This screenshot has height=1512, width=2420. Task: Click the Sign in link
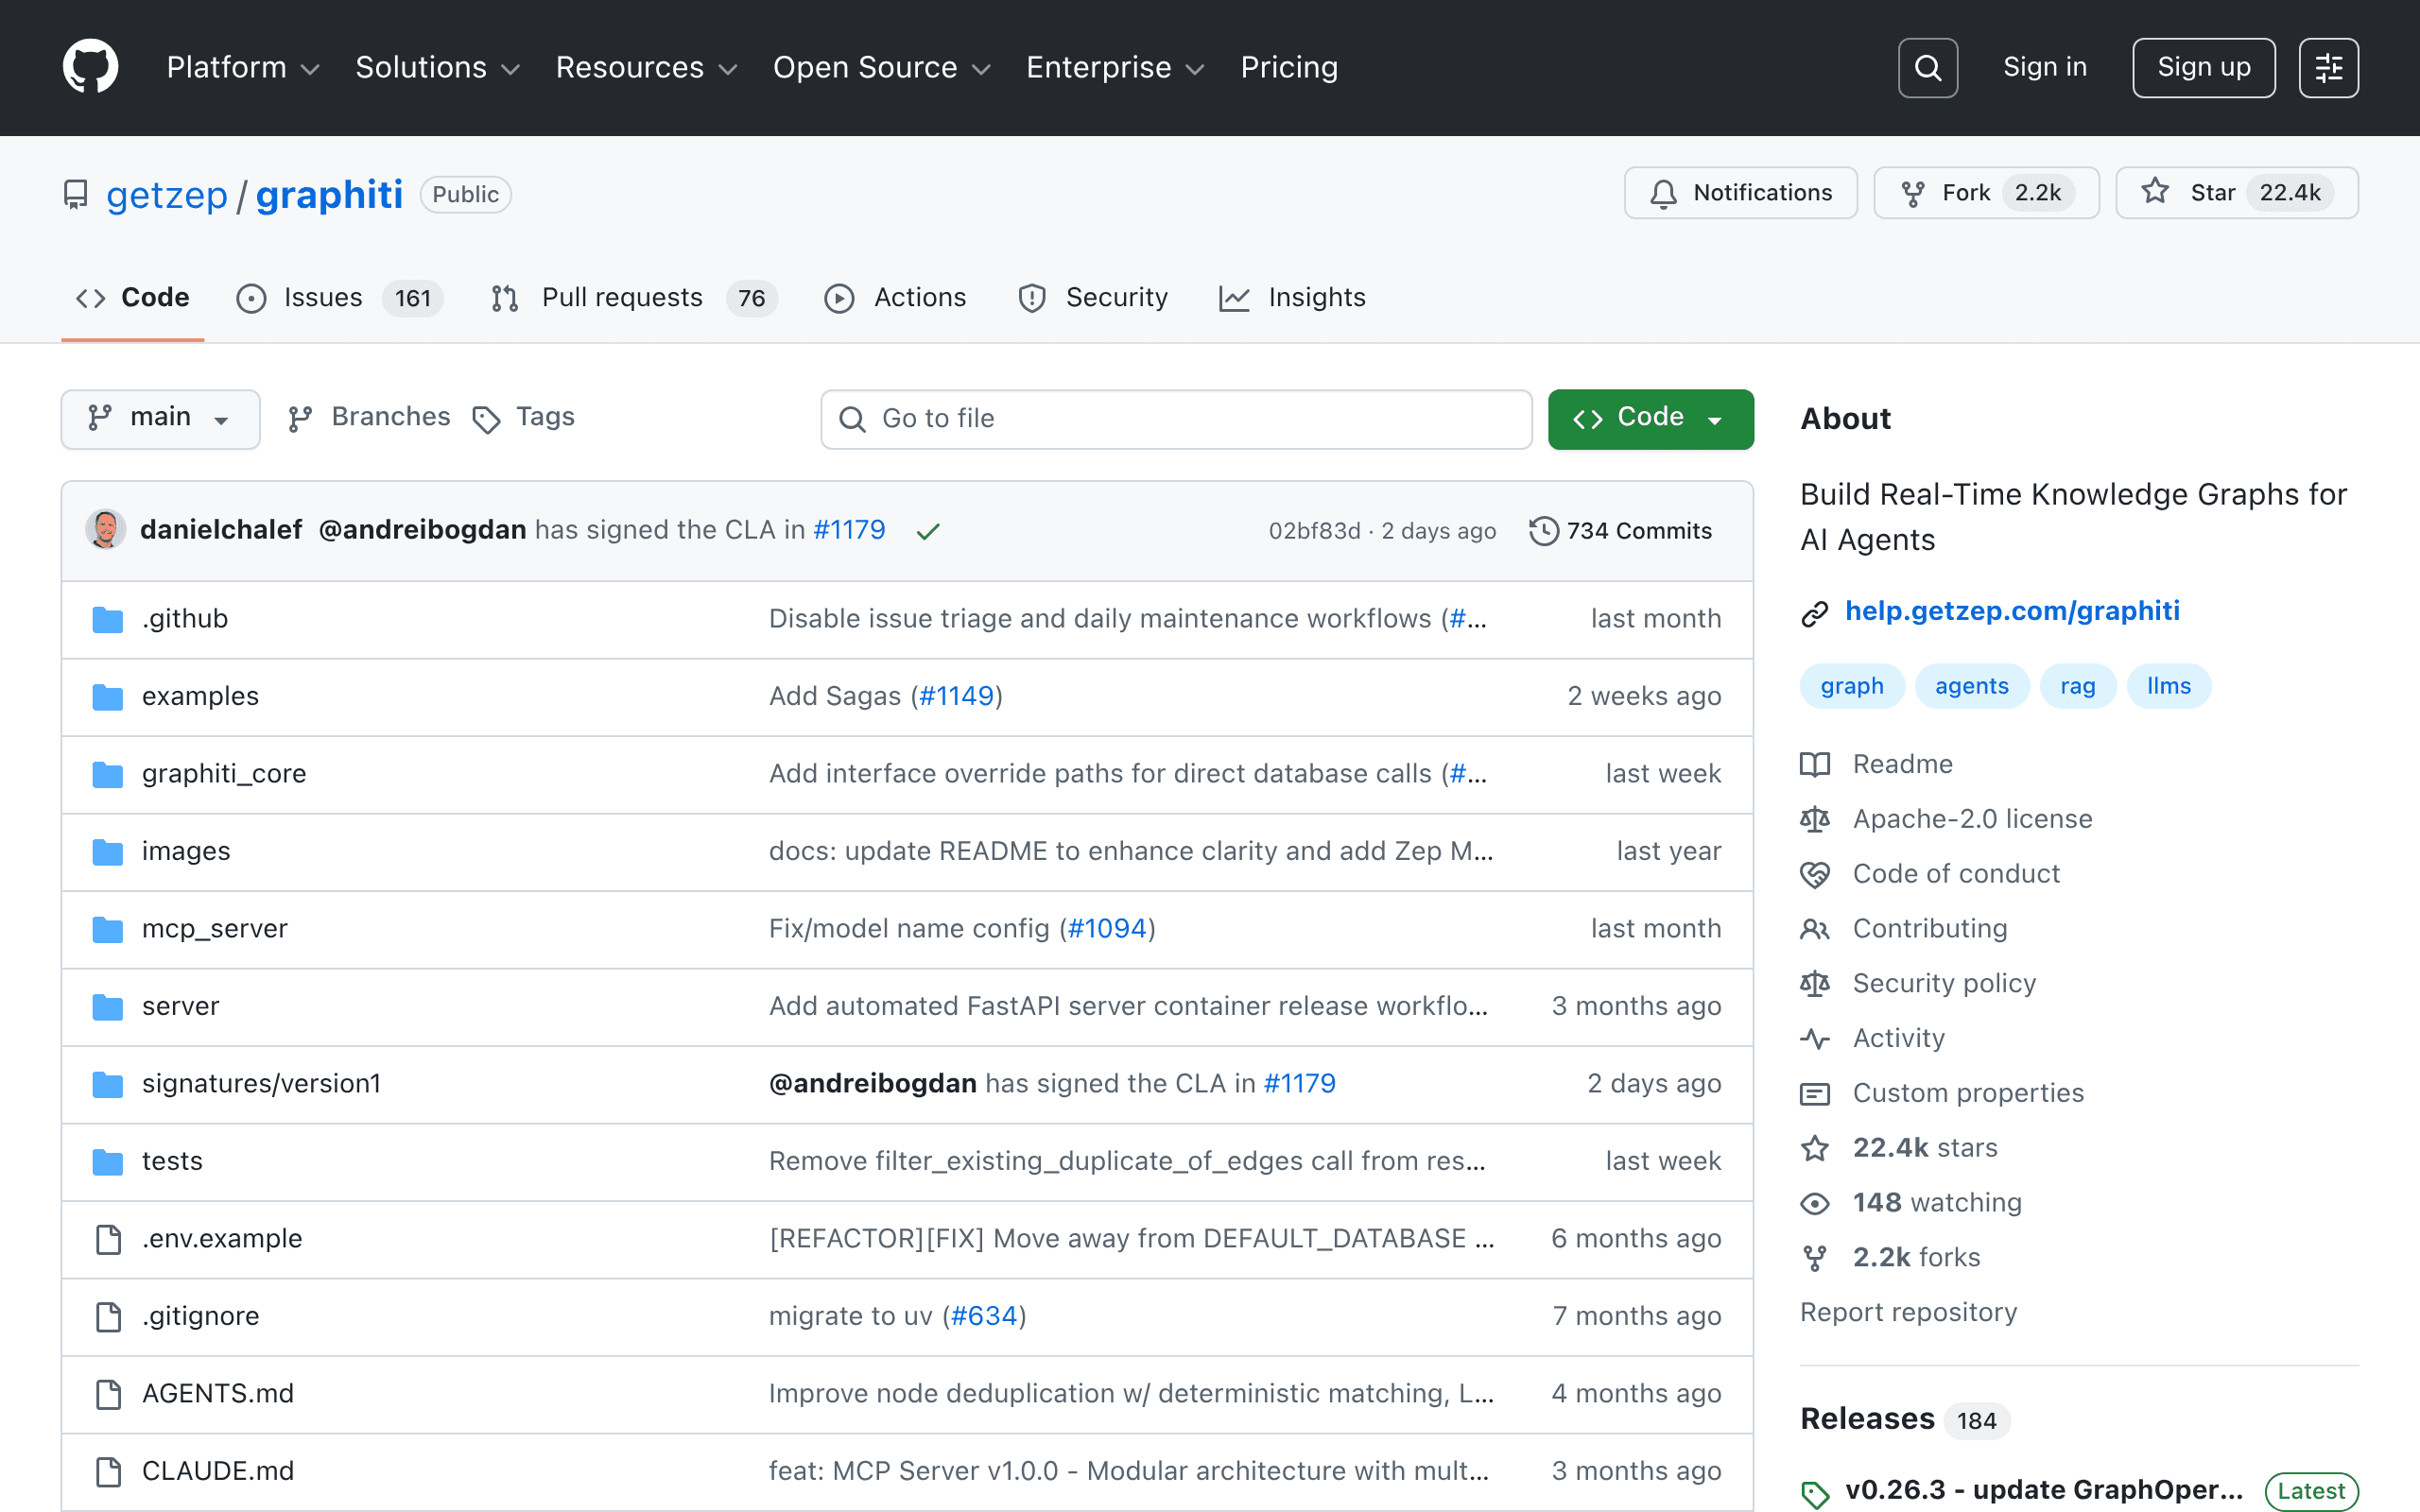[2045, 67]
